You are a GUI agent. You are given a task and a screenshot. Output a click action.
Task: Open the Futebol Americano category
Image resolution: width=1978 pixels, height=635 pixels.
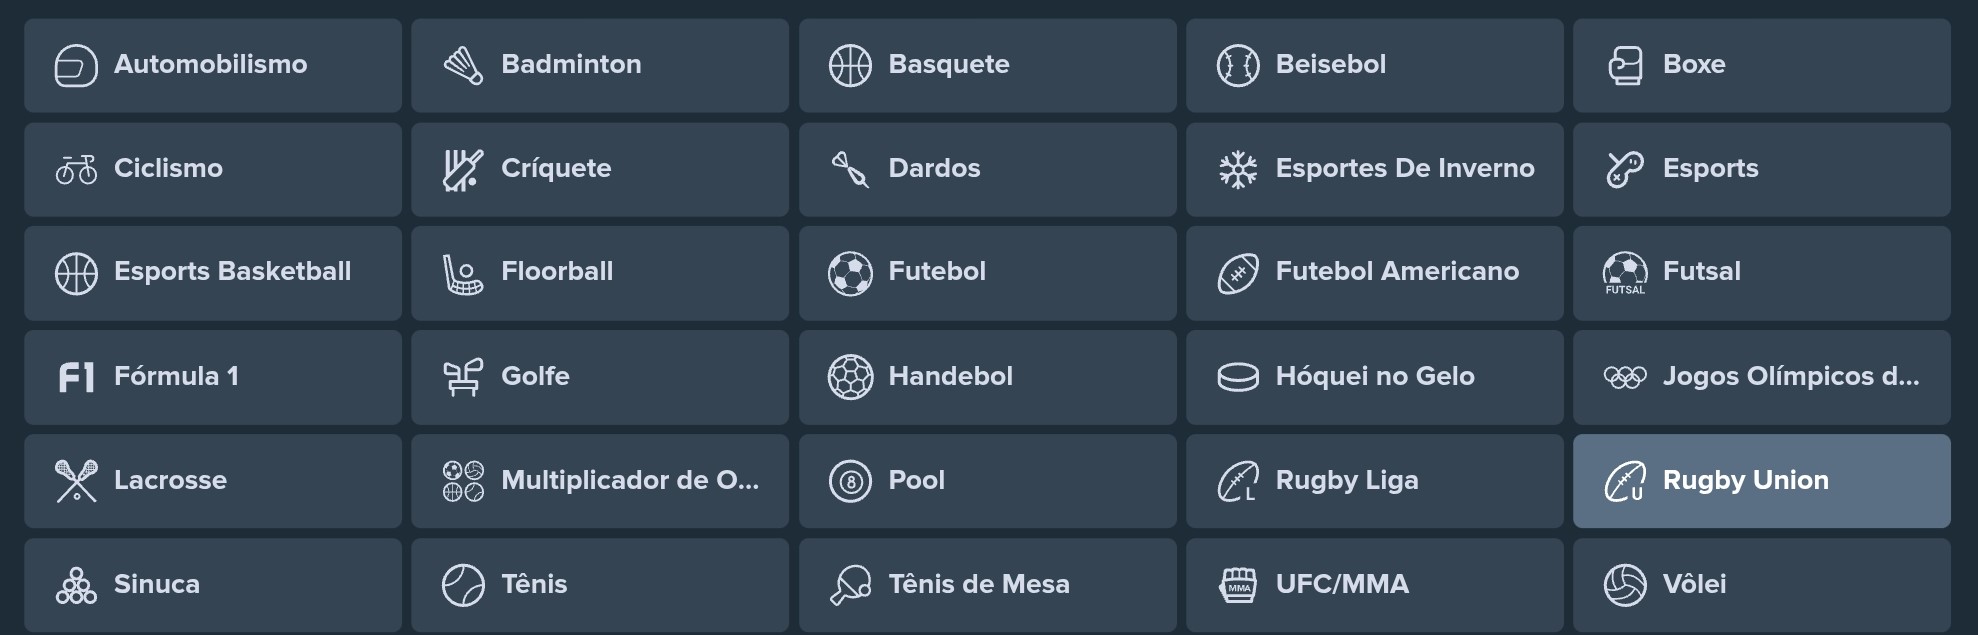point(1375,272)
